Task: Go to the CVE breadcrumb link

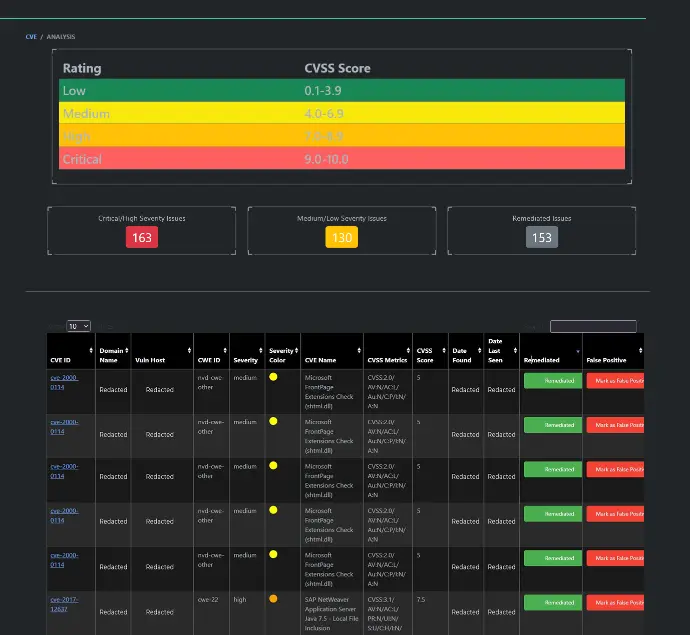Action: (31, 37)
